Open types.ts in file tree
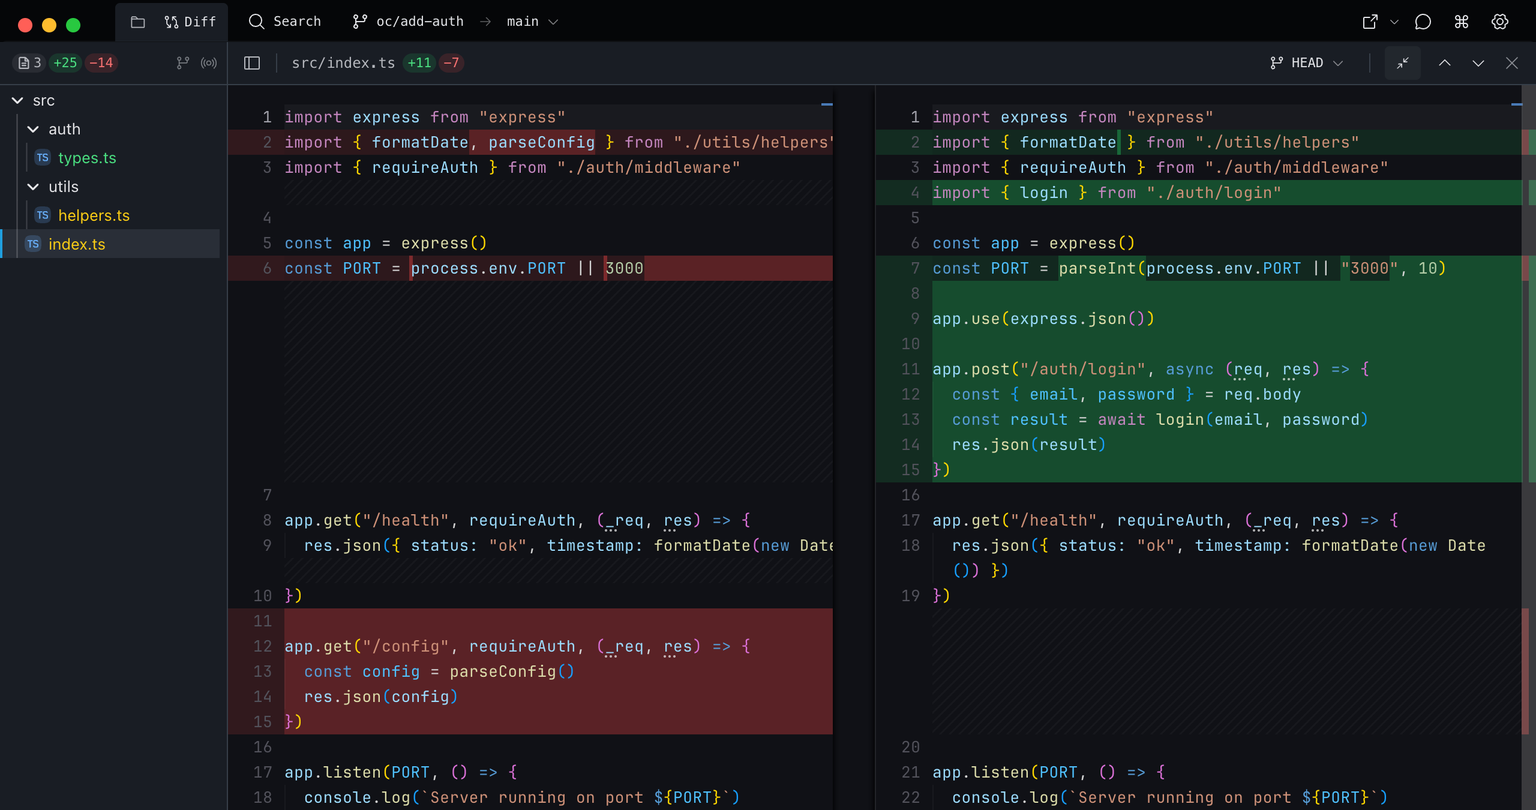 87,158
